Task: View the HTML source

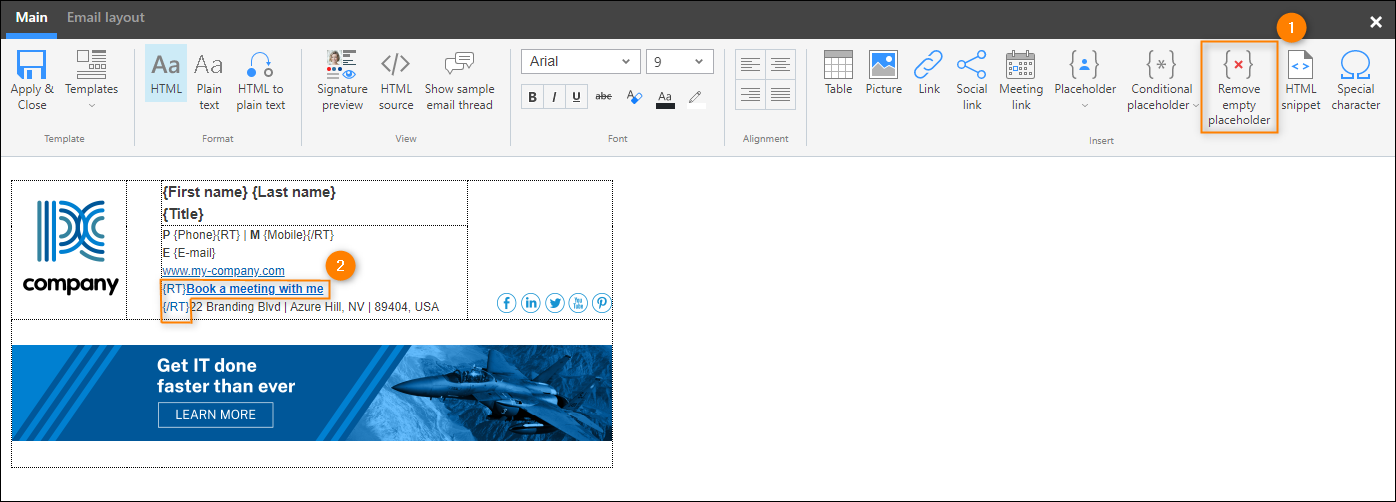Action: click(396, 80)
